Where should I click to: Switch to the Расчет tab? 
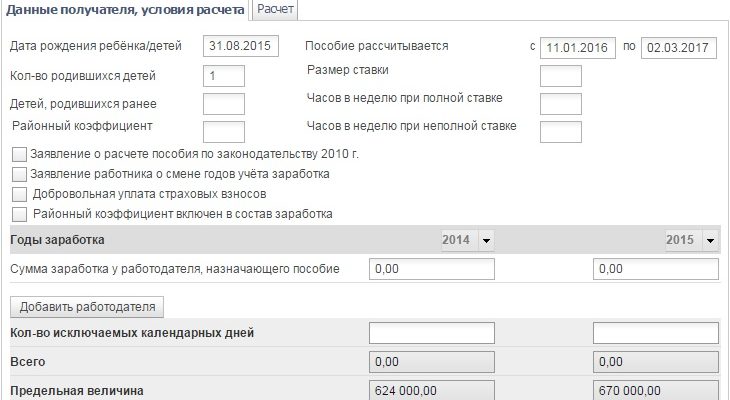click(274, 9)
